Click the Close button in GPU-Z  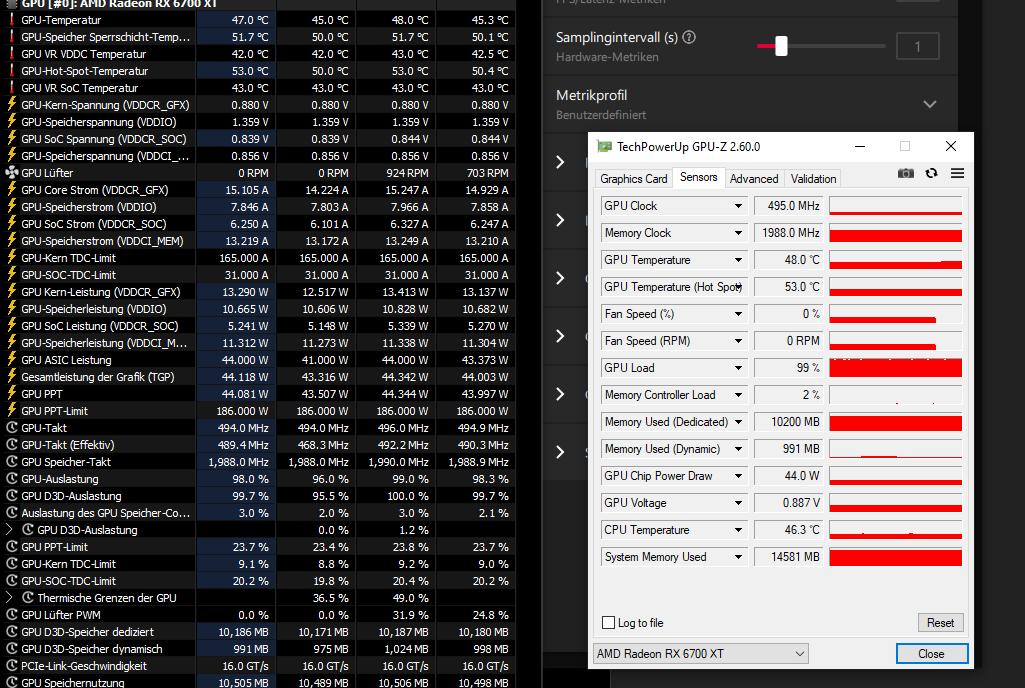click(931, 653)
